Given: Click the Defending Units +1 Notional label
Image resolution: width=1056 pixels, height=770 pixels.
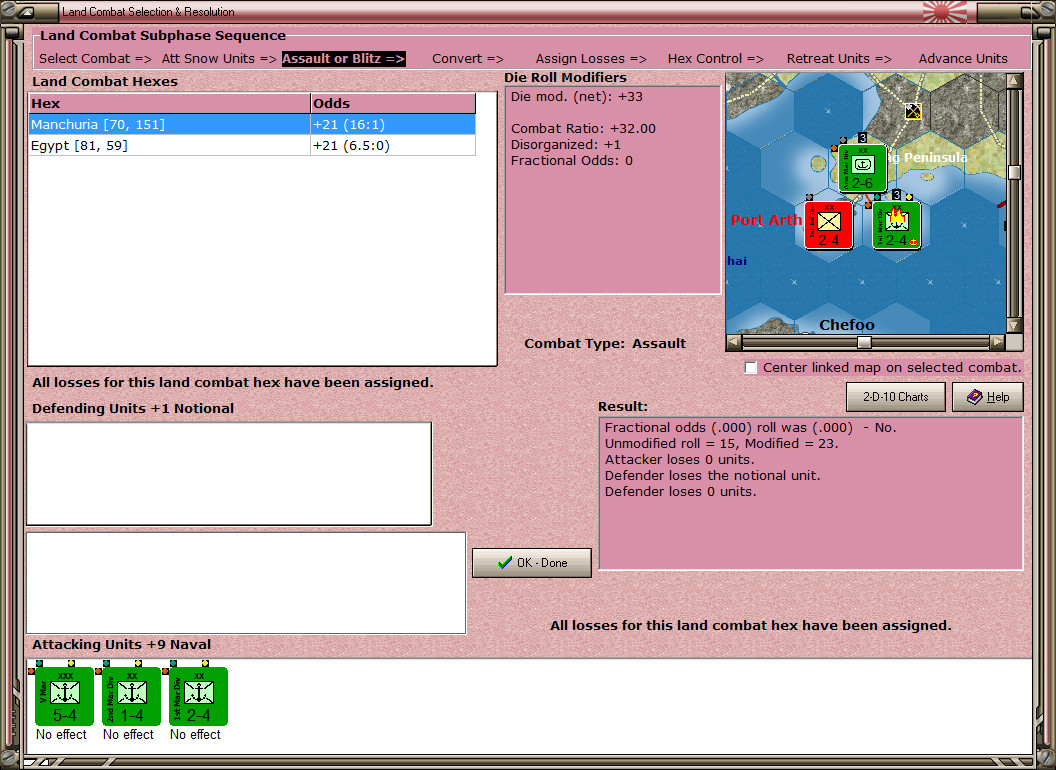Looking at the screenshot, I should pyautogui.click(x=133, y=408).
